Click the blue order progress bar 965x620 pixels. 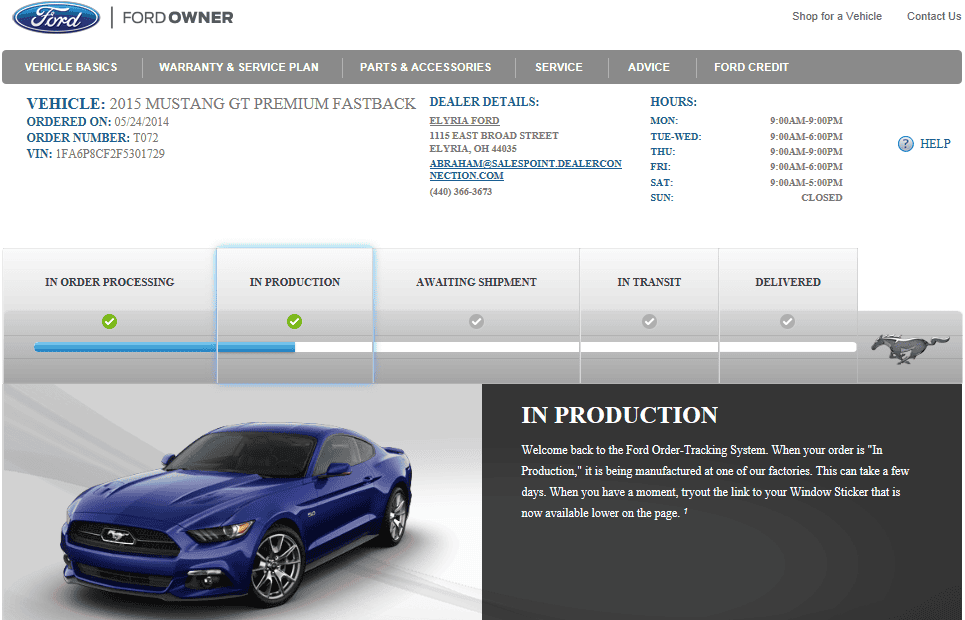(x=164, y=348)
